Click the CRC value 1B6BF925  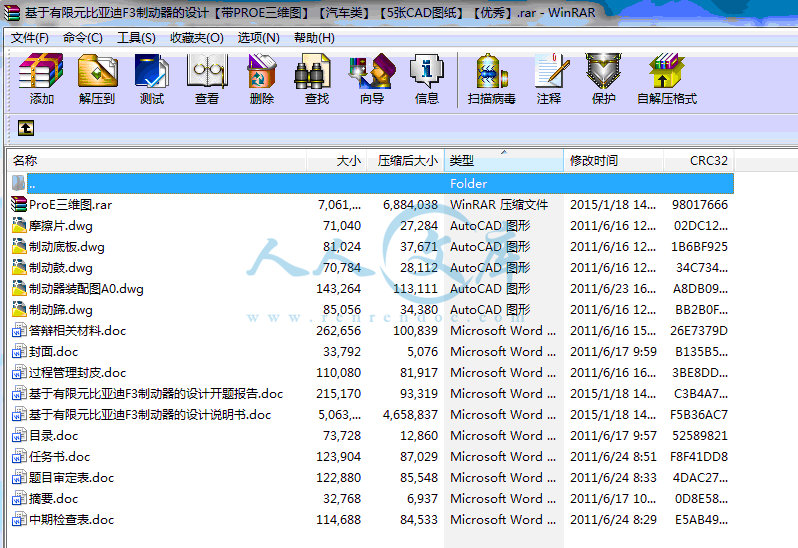pyautogui.click(x=699, y=247)
